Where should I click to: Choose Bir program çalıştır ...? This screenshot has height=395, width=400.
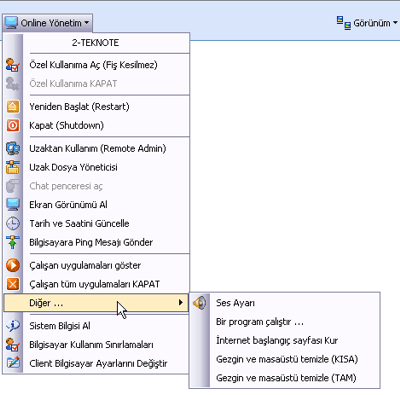pyautogui.click(x=285, y=322)
